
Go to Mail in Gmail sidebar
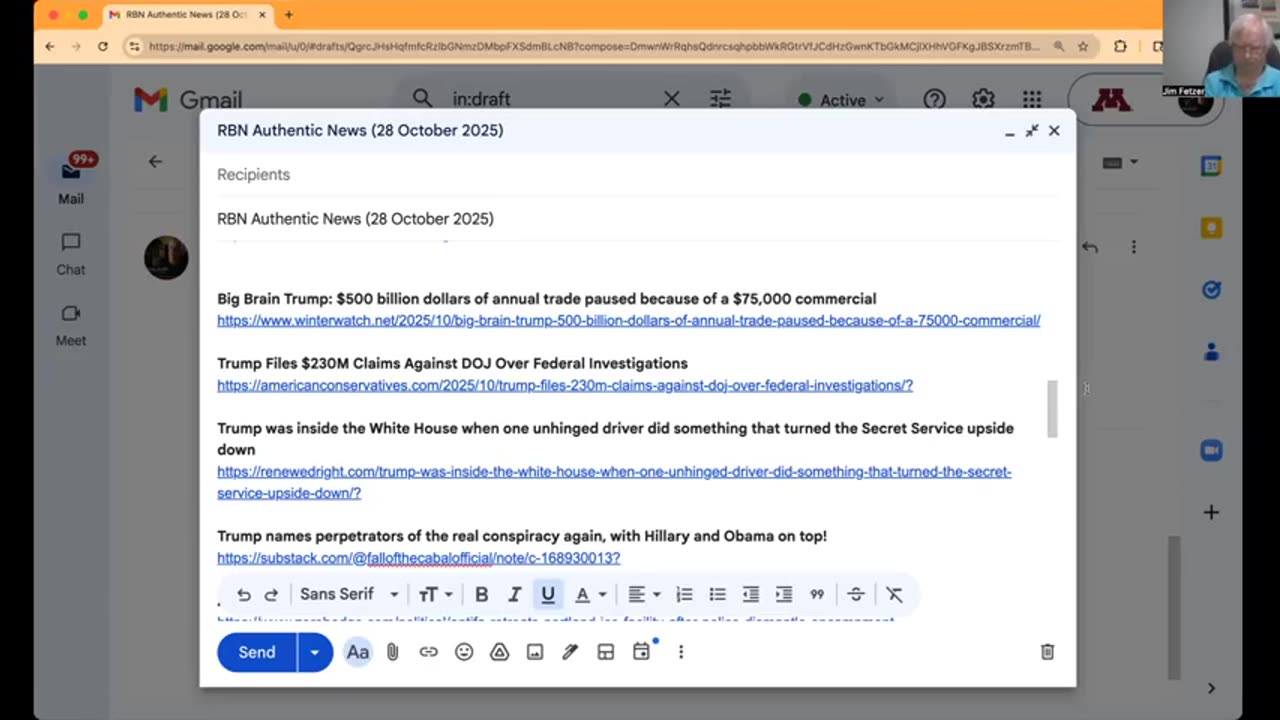[70, 180]
